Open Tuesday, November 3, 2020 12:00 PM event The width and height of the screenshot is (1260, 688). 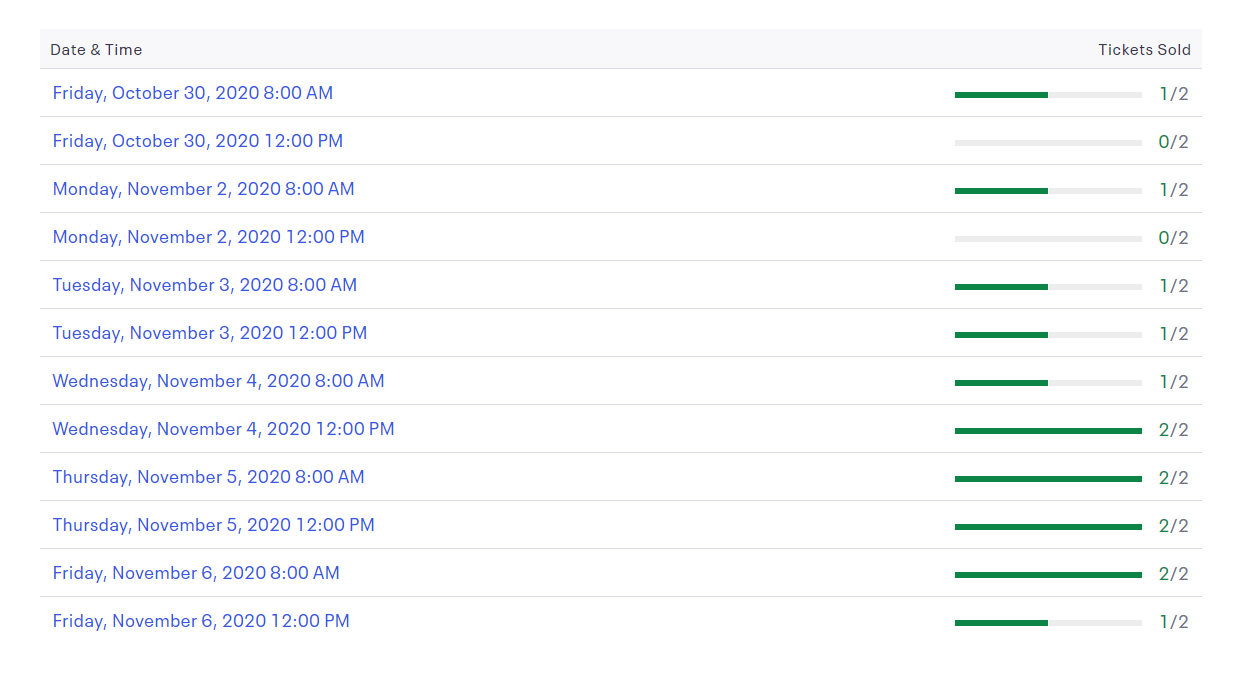[x=210, y=333]
